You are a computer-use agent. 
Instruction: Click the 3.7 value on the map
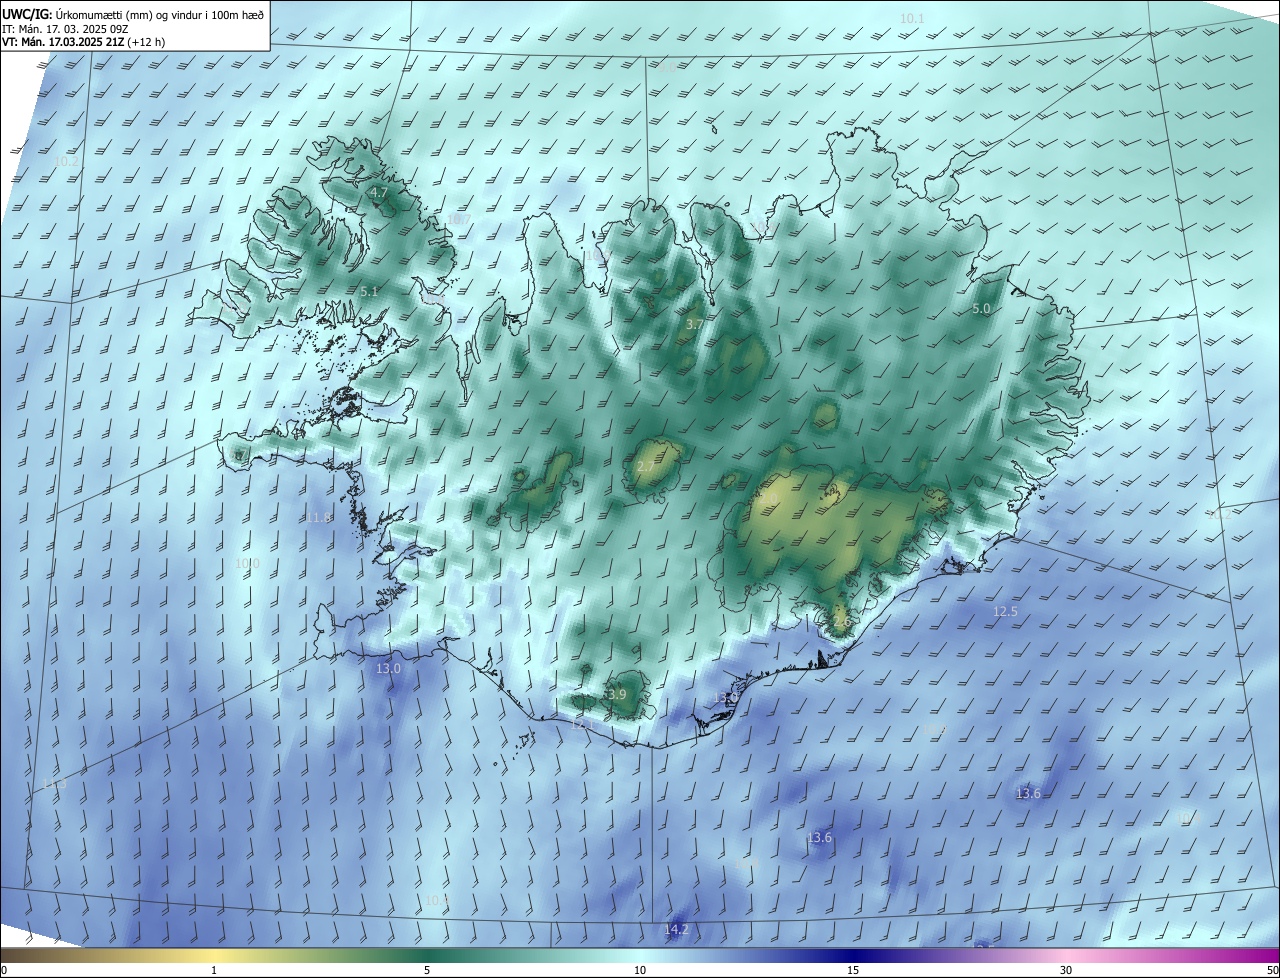click(x=694, y=325)
